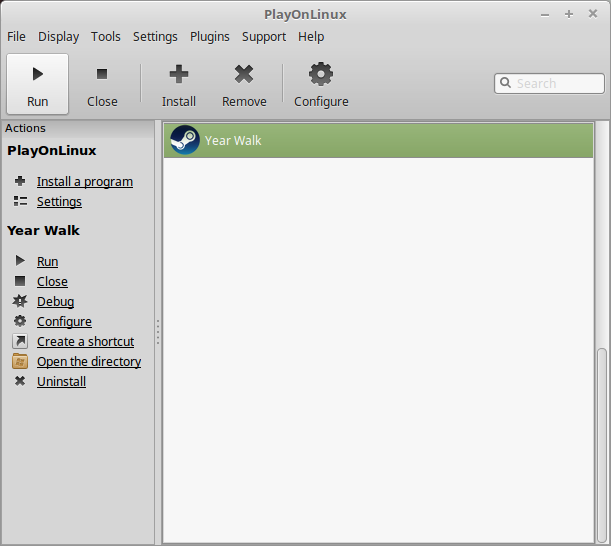Click the Remove cross icon in toolbar
This screenshot has height=546, width=611.
point(244,74)
